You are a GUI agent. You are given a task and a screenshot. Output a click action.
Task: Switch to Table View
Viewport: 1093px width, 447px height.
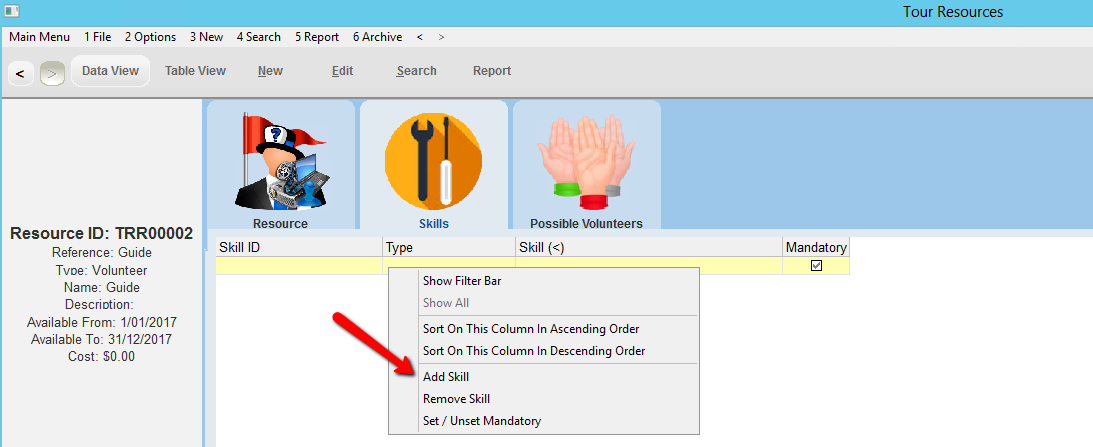pyautogui.click(x=195, y=71)
